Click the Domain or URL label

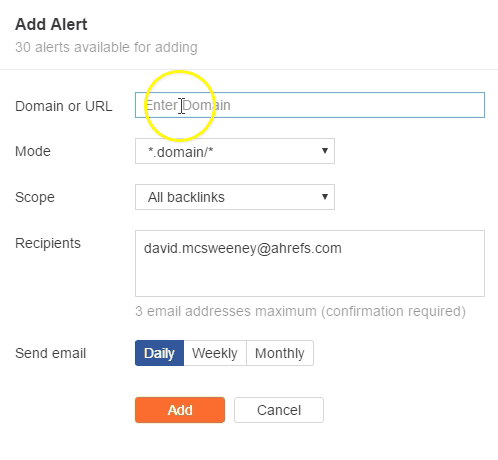tap(64, 106)
